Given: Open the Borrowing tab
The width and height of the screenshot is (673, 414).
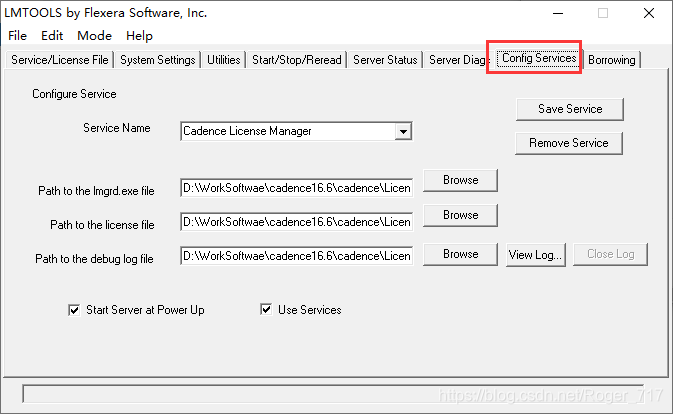Looking at the screenshot, I should [611, 60].
